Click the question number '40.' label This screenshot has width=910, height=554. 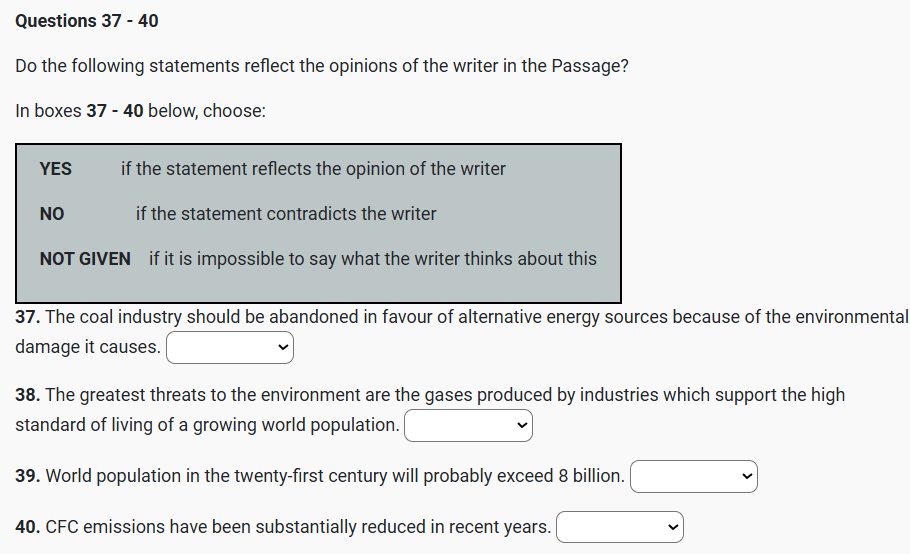[x=28, y=526]
